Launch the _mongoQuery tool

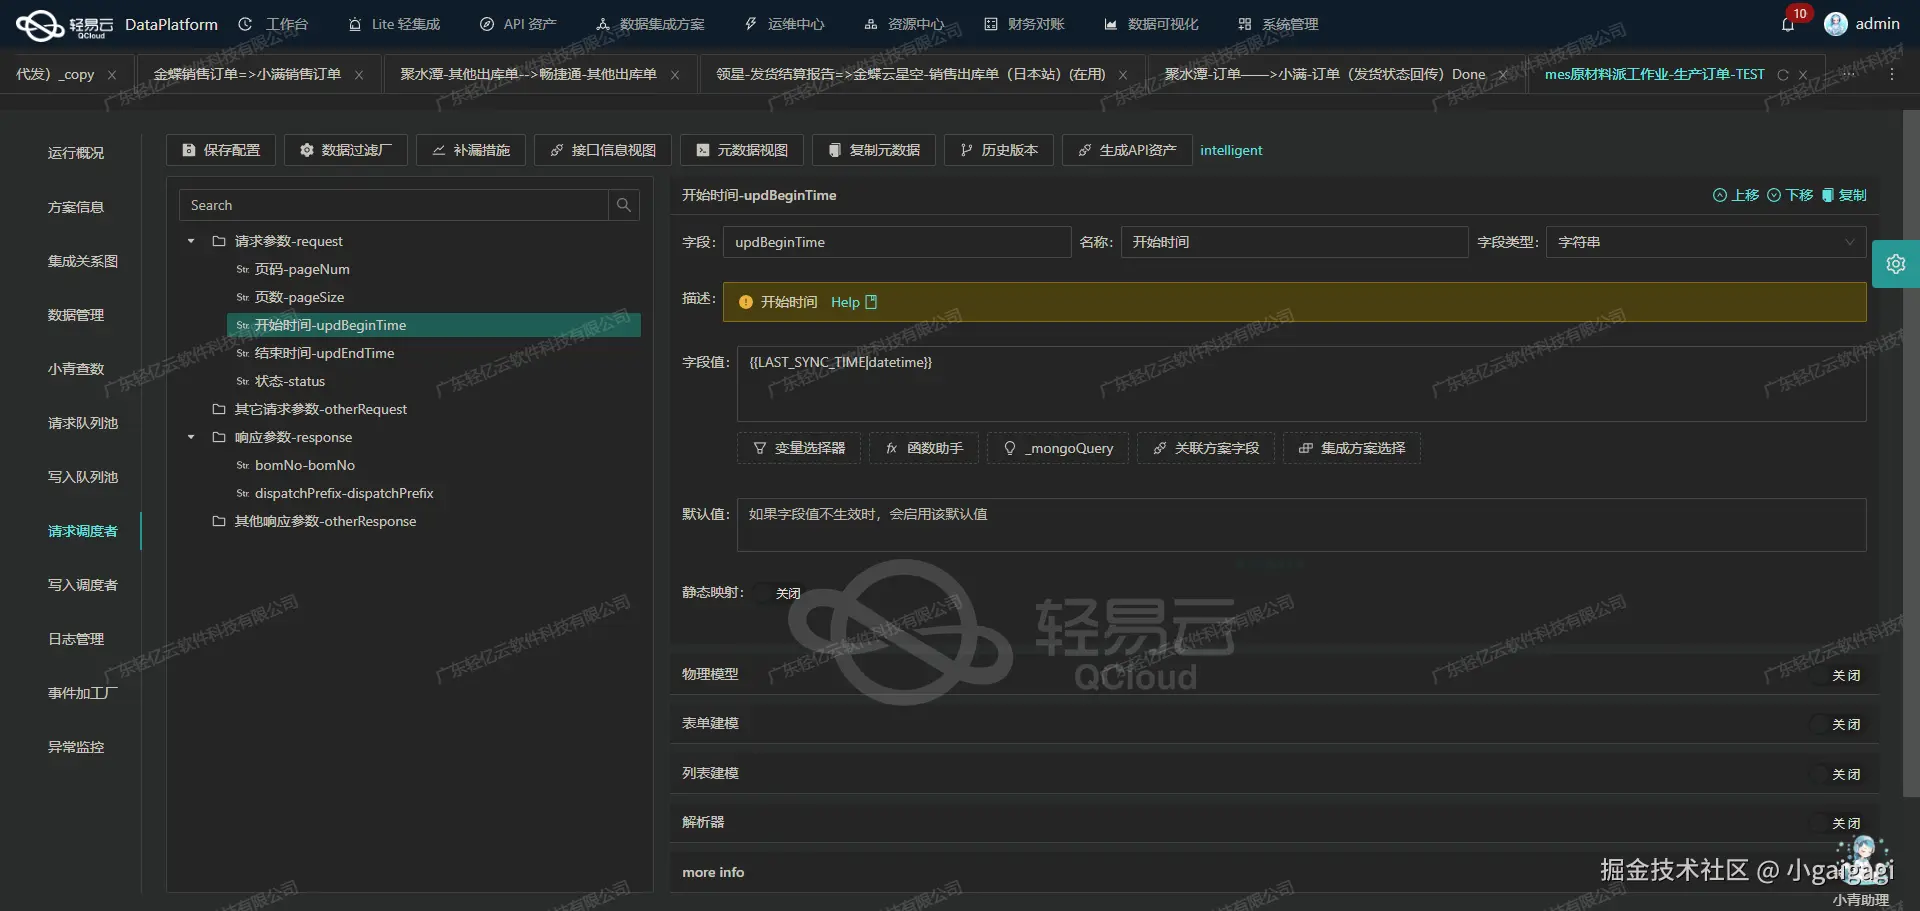click(1057, 448)
